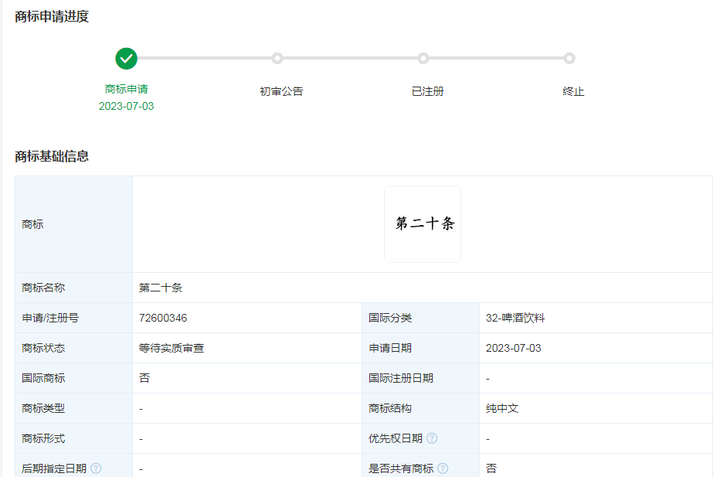Click the 是否共有商标 value 否
720x477 pixels.
tap(491, 468)
